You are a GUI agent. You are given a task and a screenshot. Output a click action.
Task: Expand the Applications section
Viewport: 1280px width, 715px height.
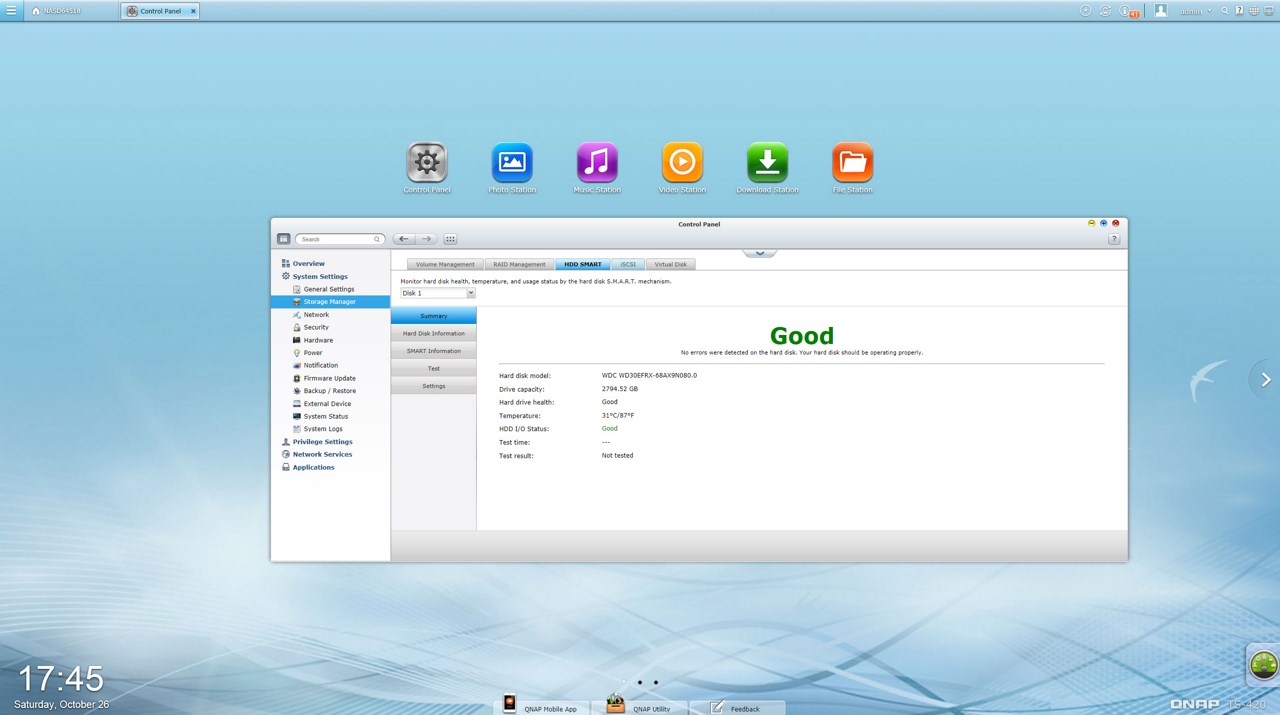(308, 467)
